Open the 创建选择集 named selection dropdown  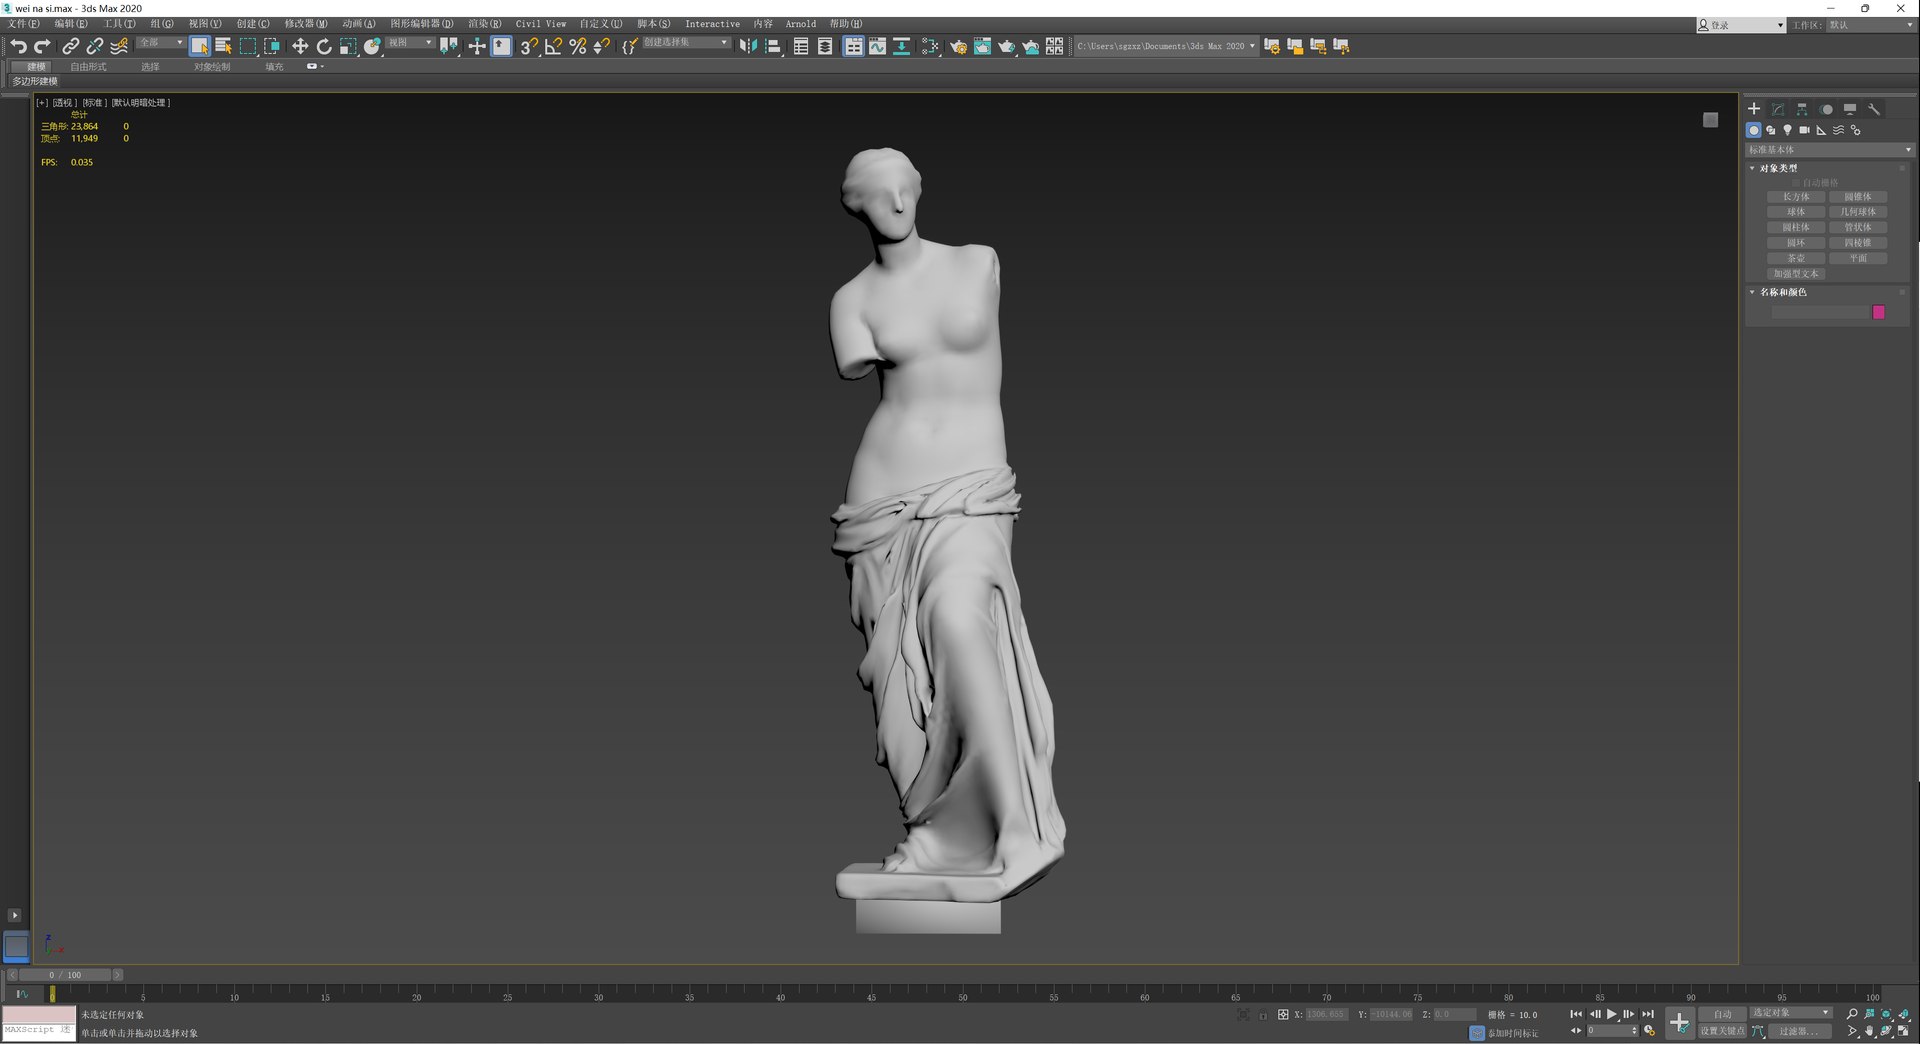685,43
